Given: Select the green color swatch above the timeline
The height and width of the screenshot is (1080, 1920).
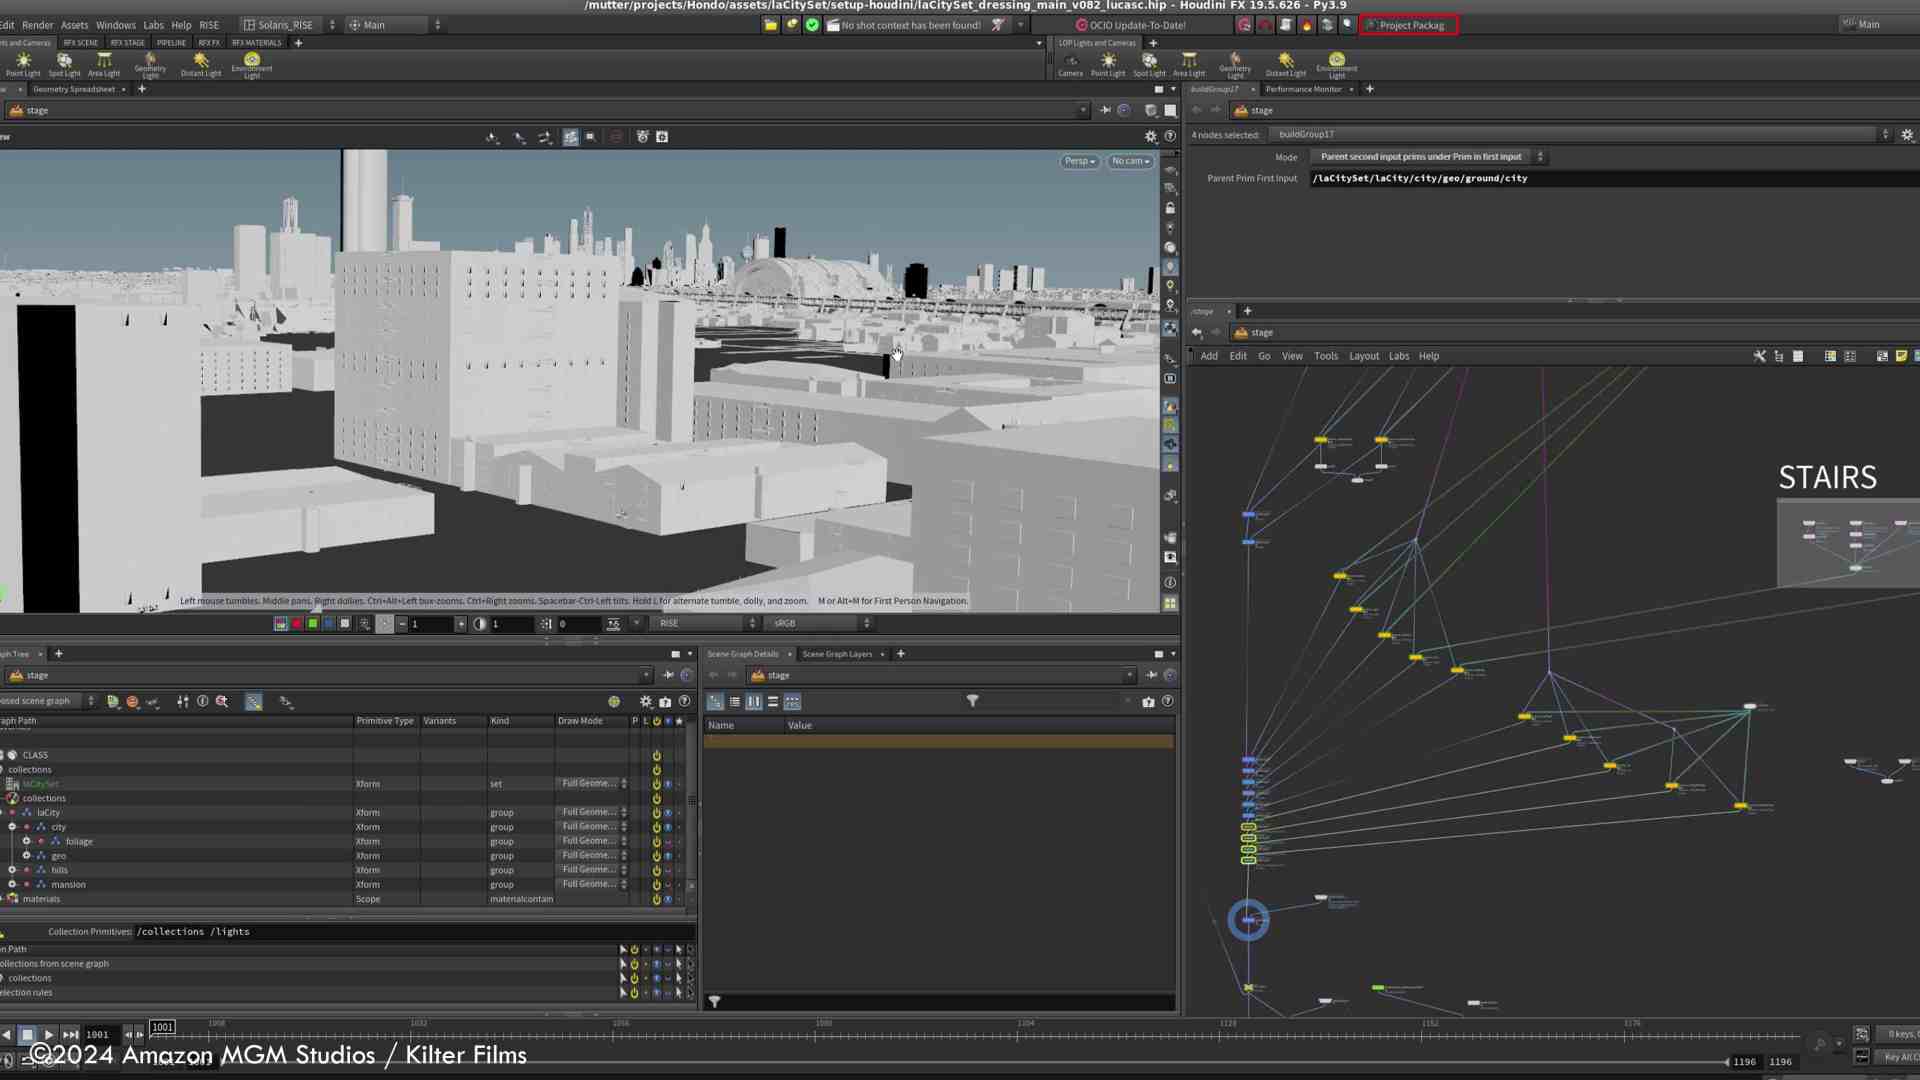Looking at the screenshot, I should pyautogui.click(x=313, y=622).
